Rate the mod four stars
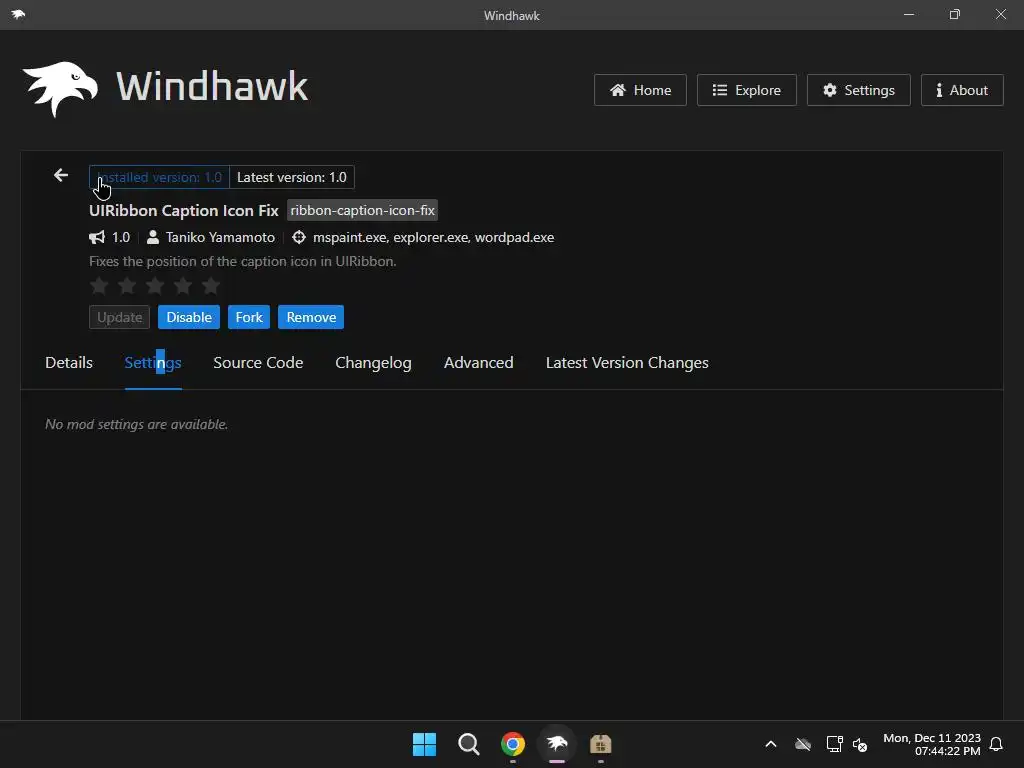Image resolution: width=1024 pixels, height=768 pixels. pos(183,285)
